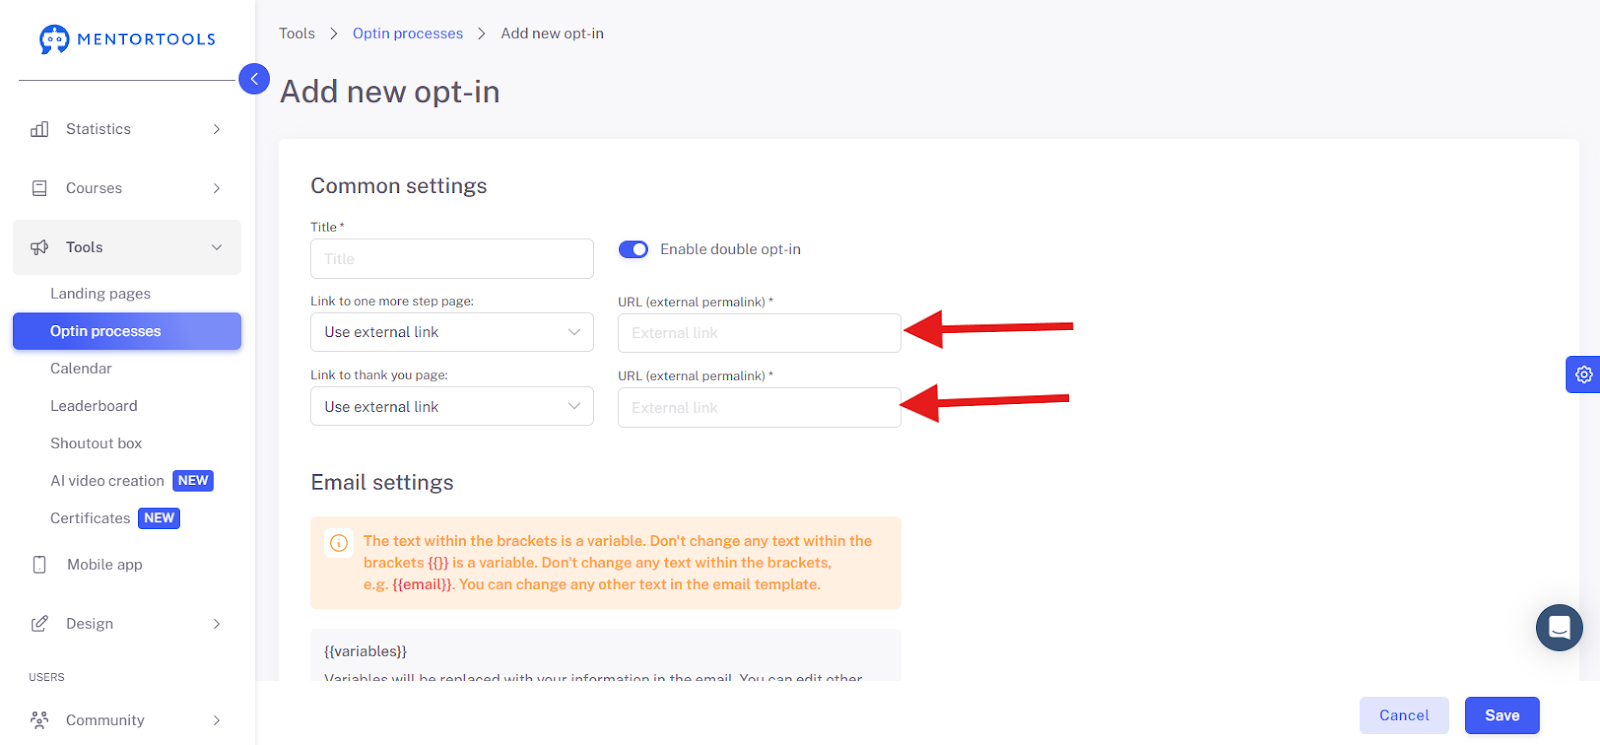
Task: Expand the Design menu chevron
Action: [217, 624]
